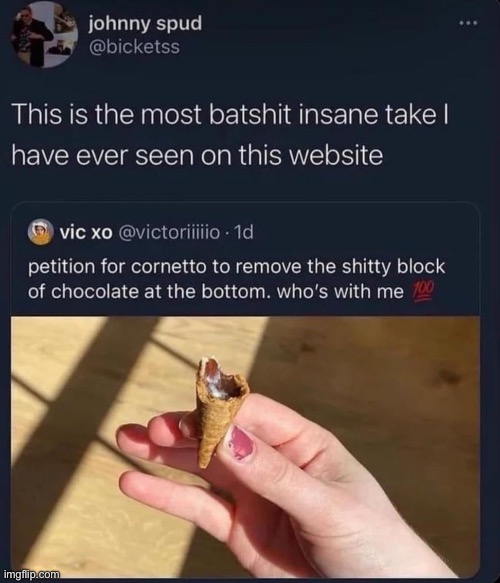Open vic xo's small profile avatar
Image resolution: width=500 pixels, height=583 pixels.
41,232
